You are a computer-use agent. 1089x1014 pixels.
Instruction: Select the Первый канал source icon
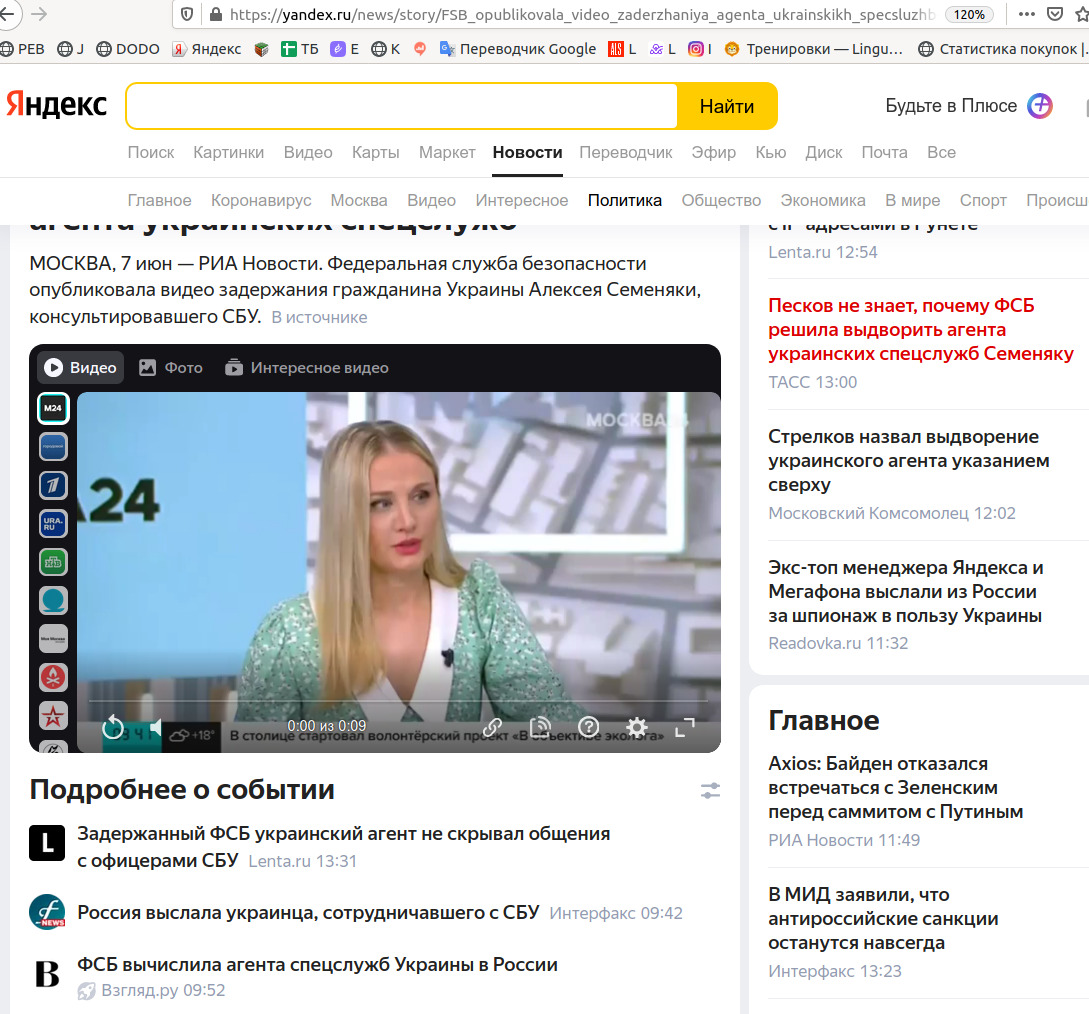[x=53, y=485]
